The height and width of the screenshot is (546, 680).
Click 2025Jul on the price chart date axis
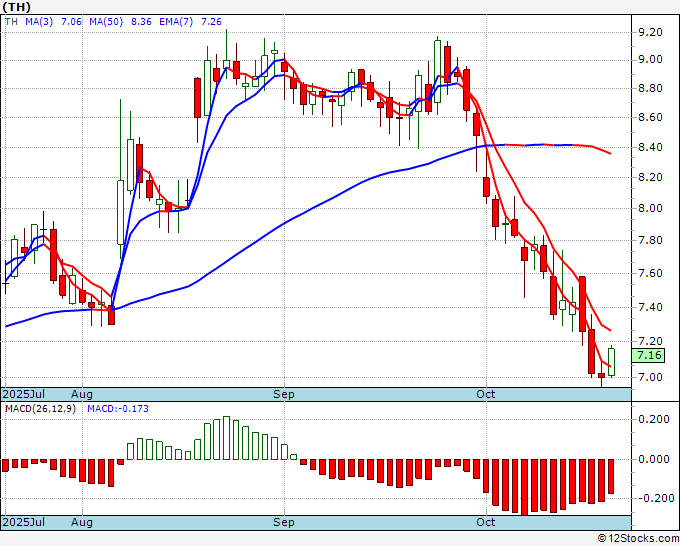coord(24,394)
